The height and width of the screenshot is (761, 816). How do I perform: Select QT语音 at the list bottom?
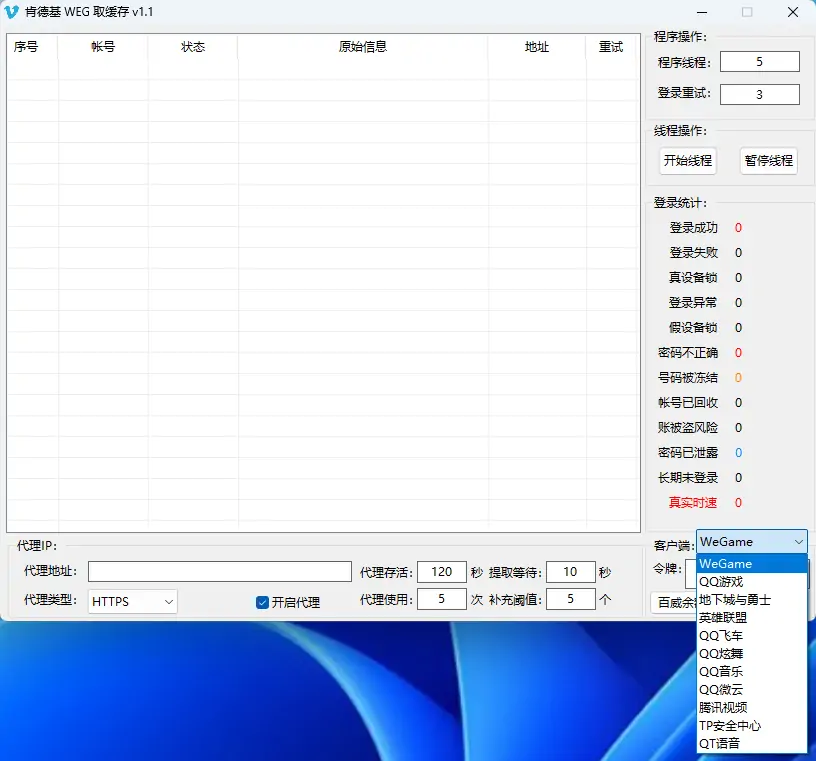(x=751, y=743)
